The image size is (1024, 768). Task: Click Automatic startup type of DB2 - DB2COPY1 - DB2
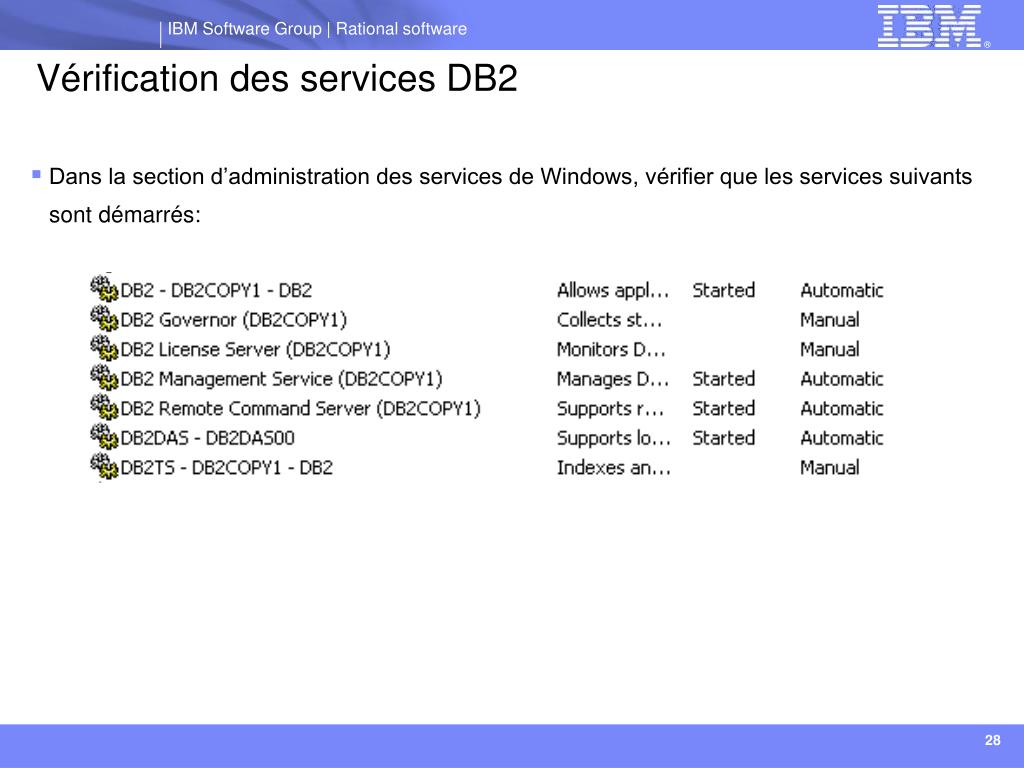[x=842, y=290]
